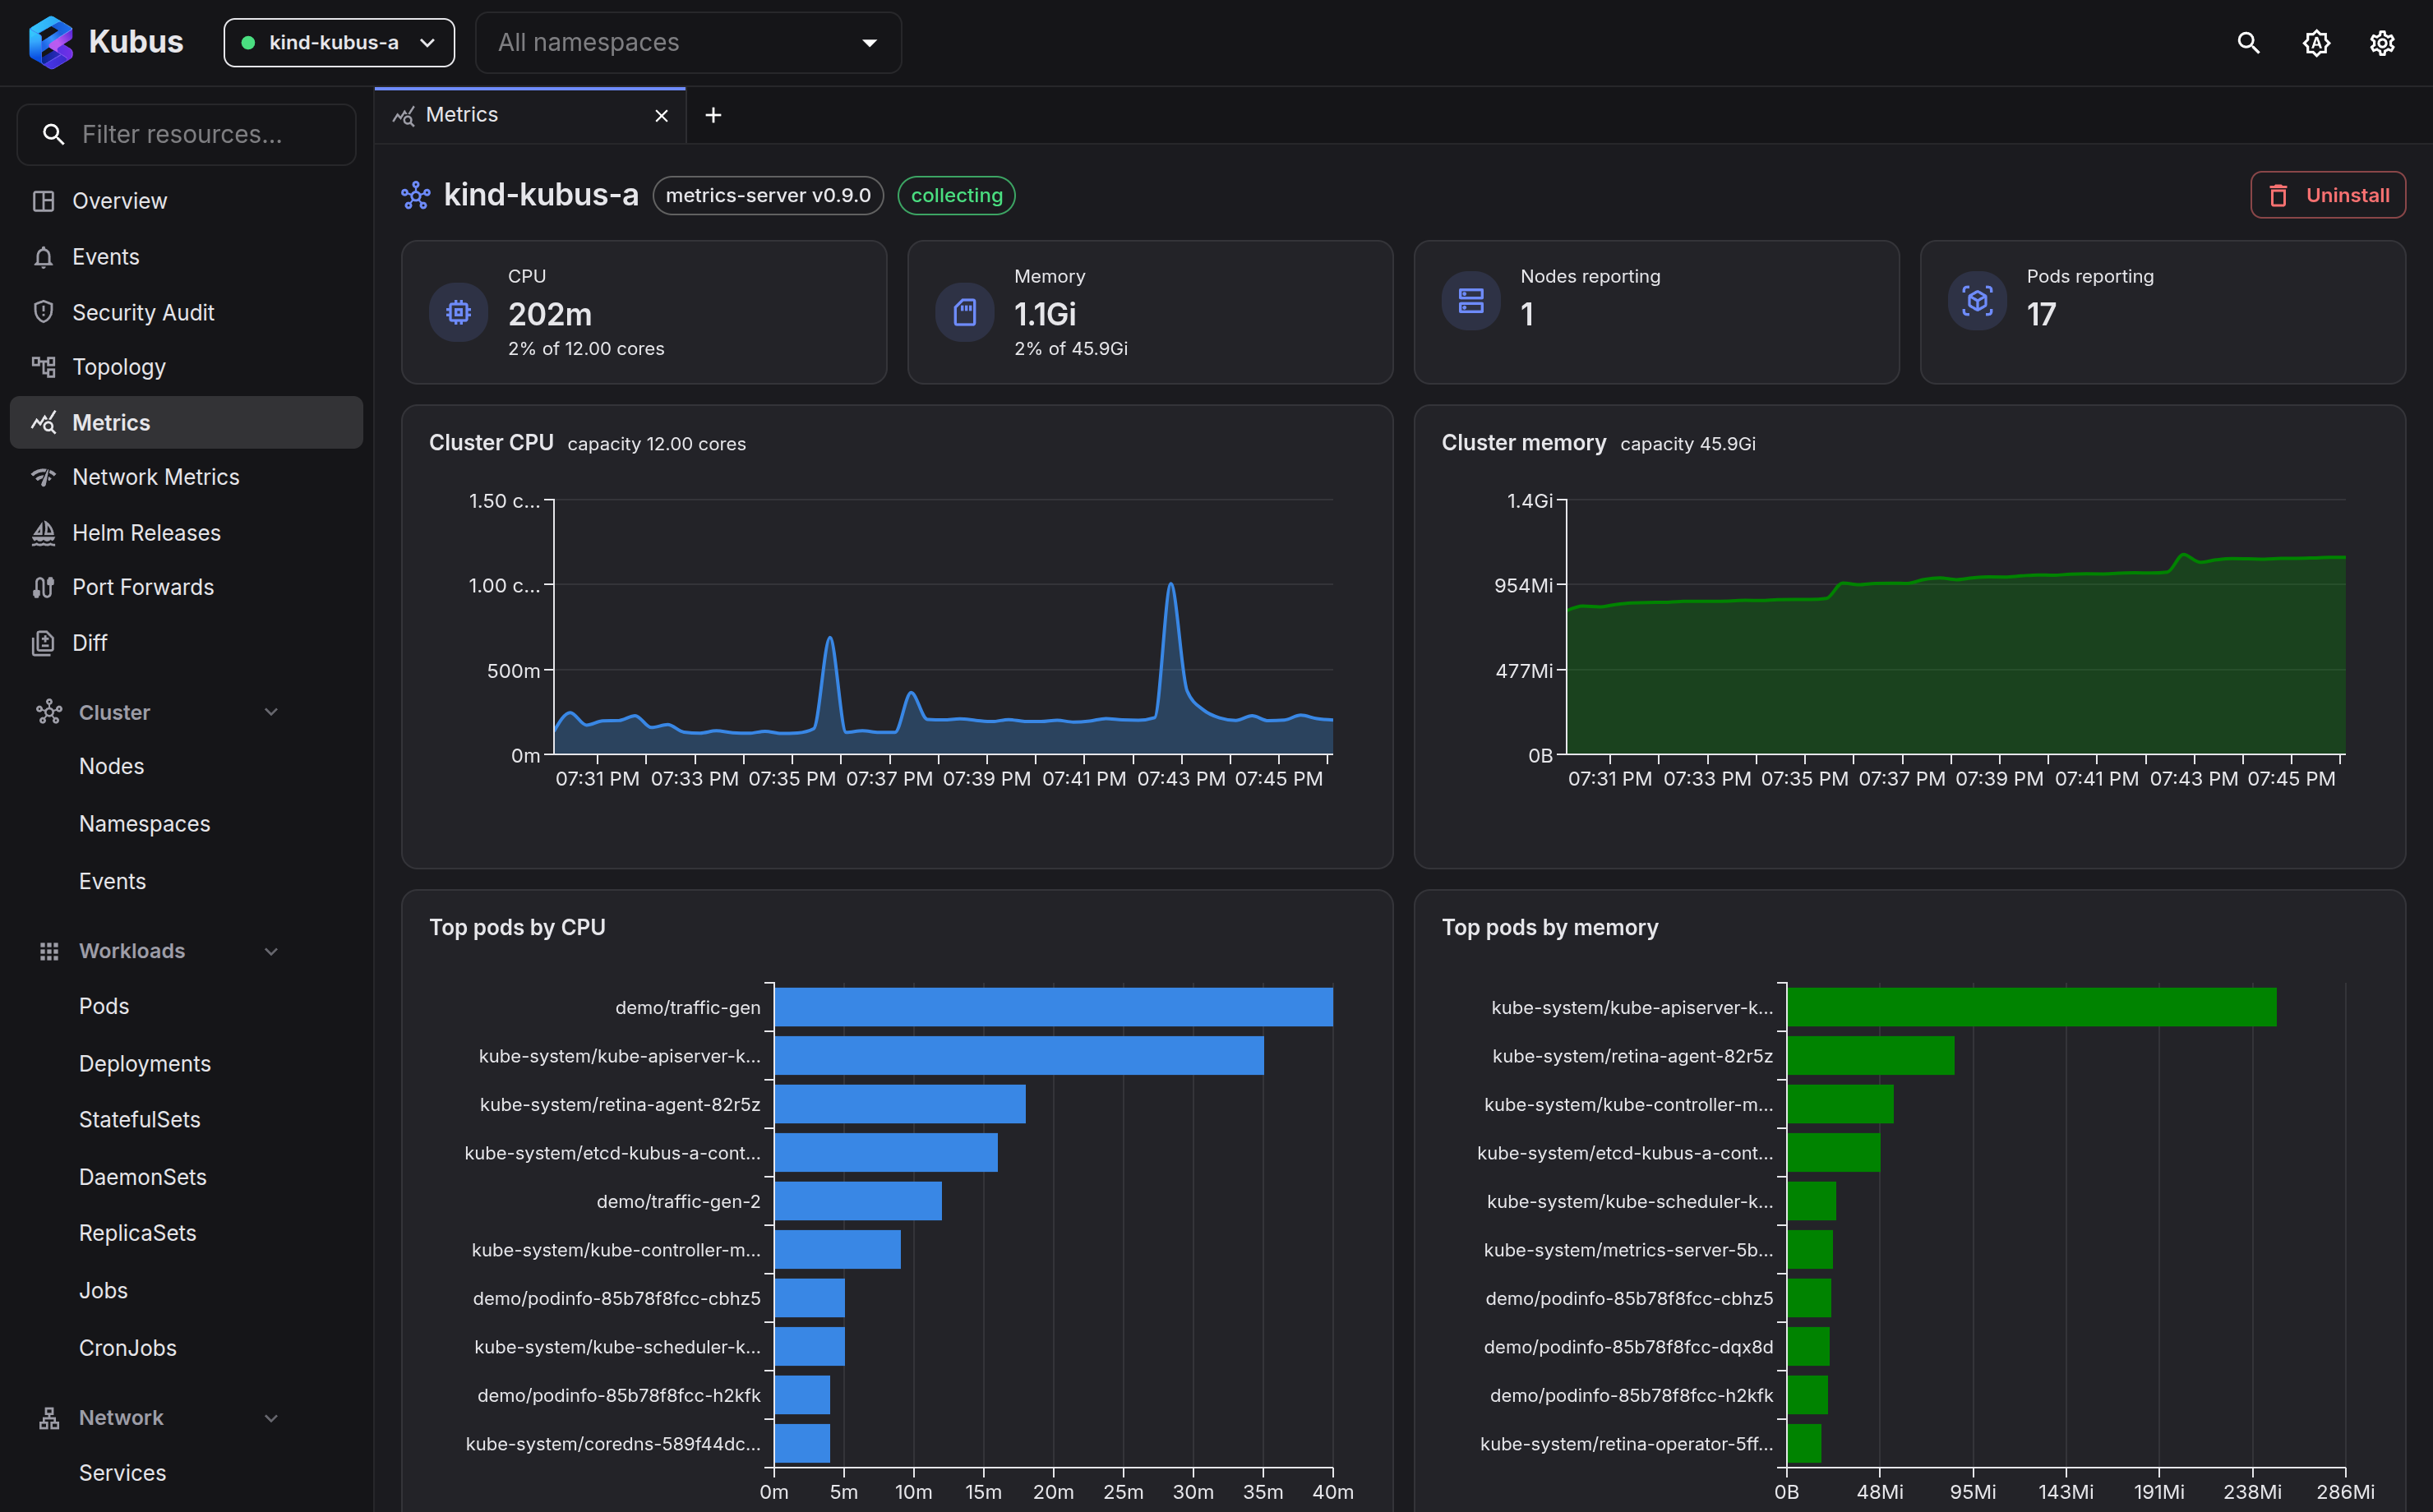Open the search magnifier in top bar
The height and width of the screenshot is (1512, 2433).
pyautogui.click(x=2248, y=43)
